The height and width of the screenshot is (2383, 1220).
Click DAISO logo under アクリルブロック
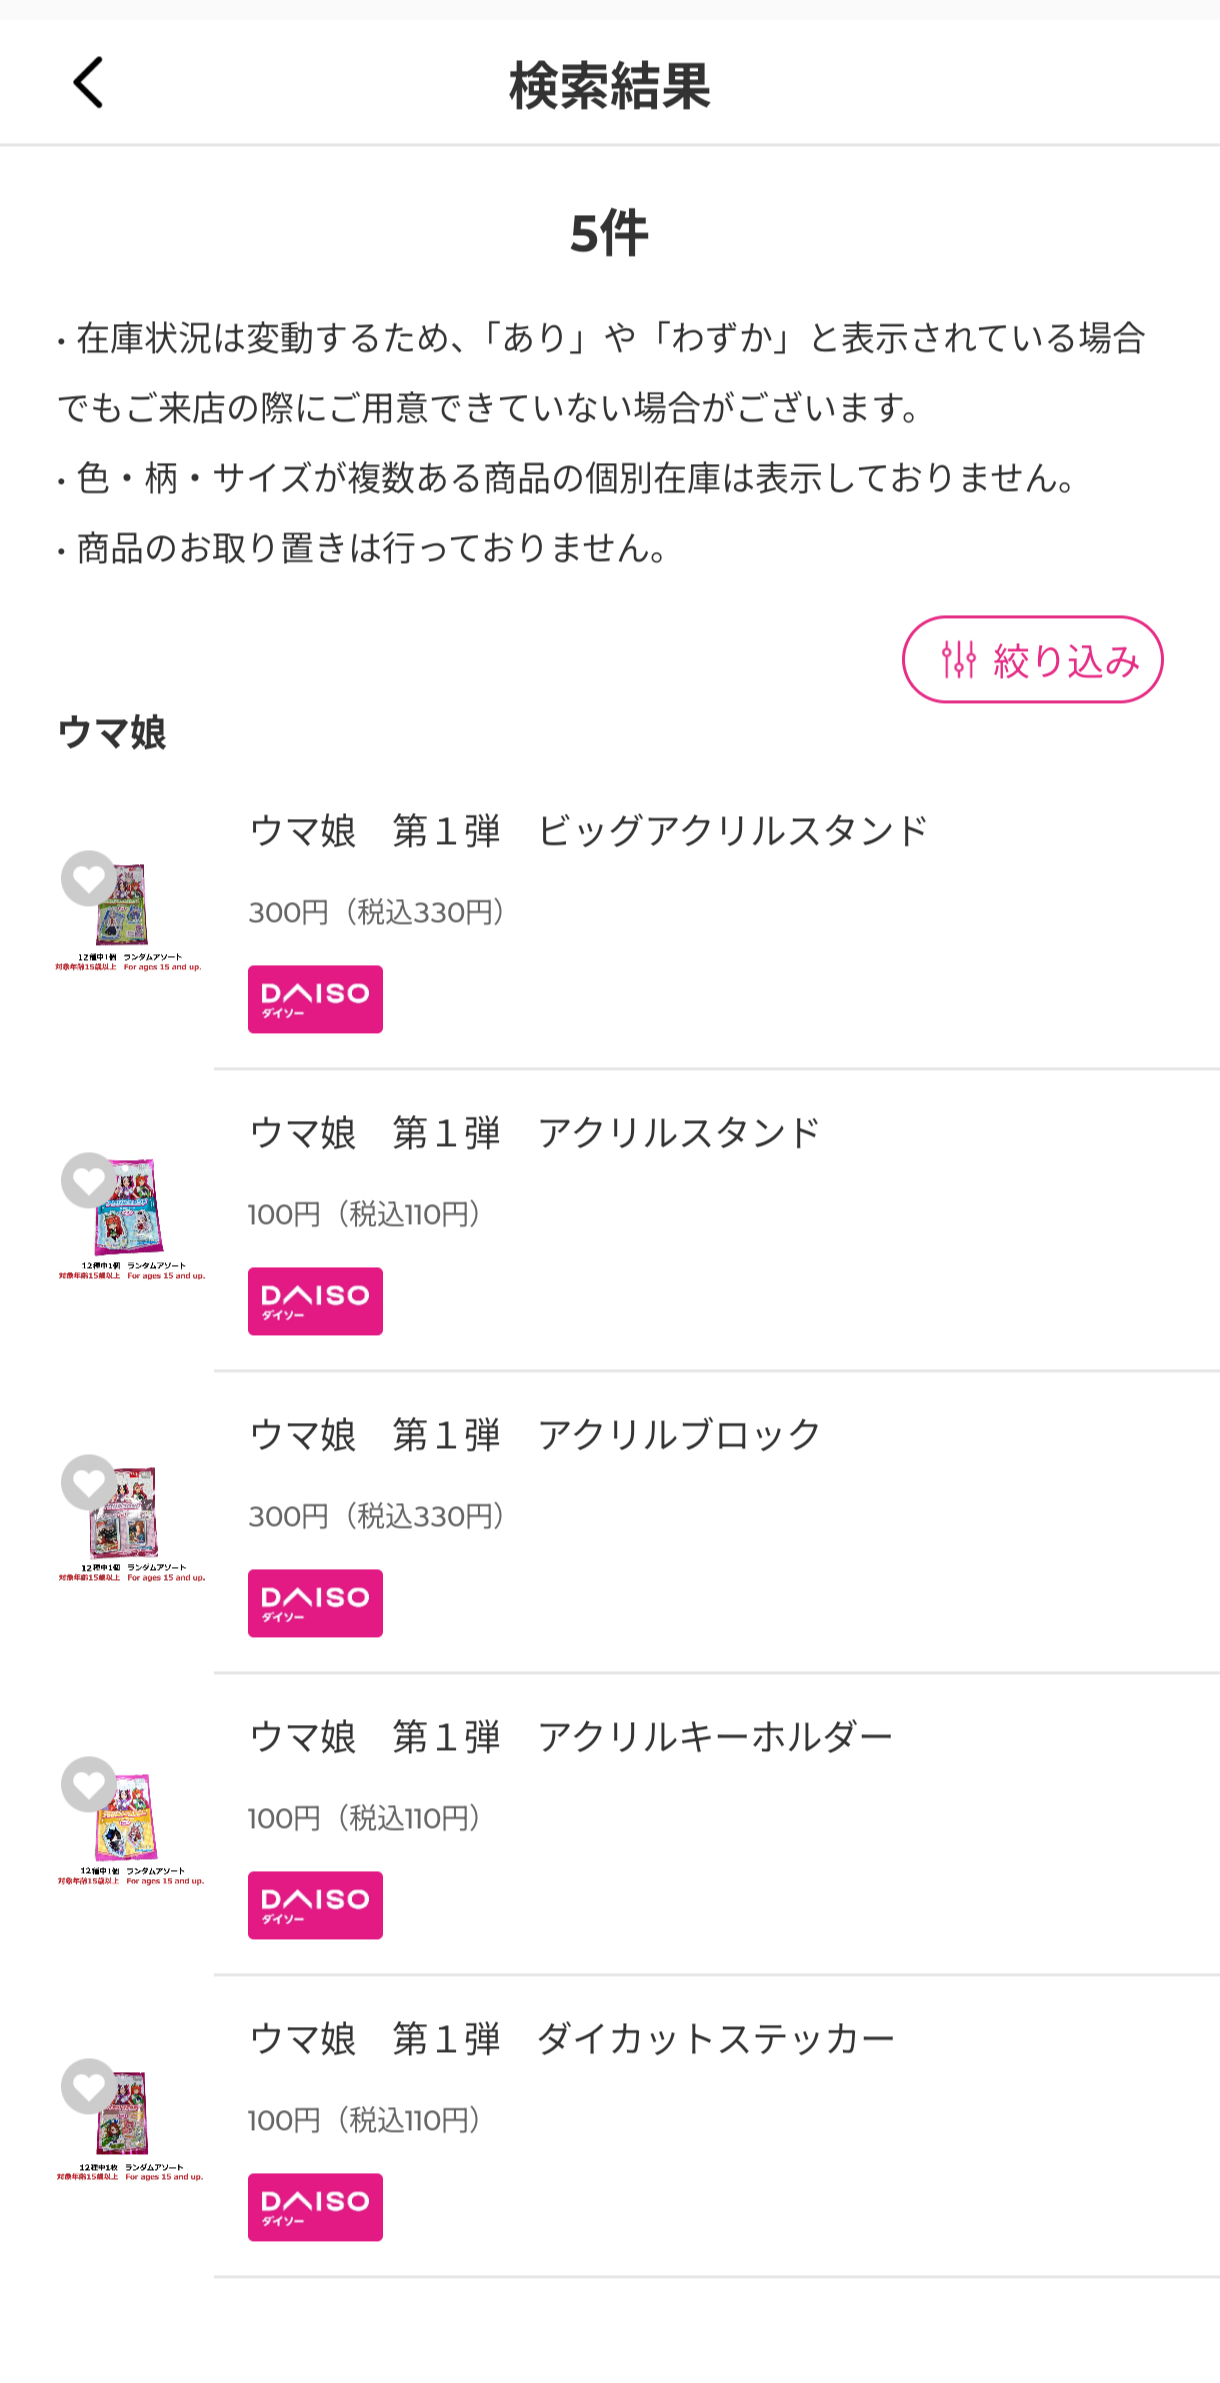[315, 1603]
